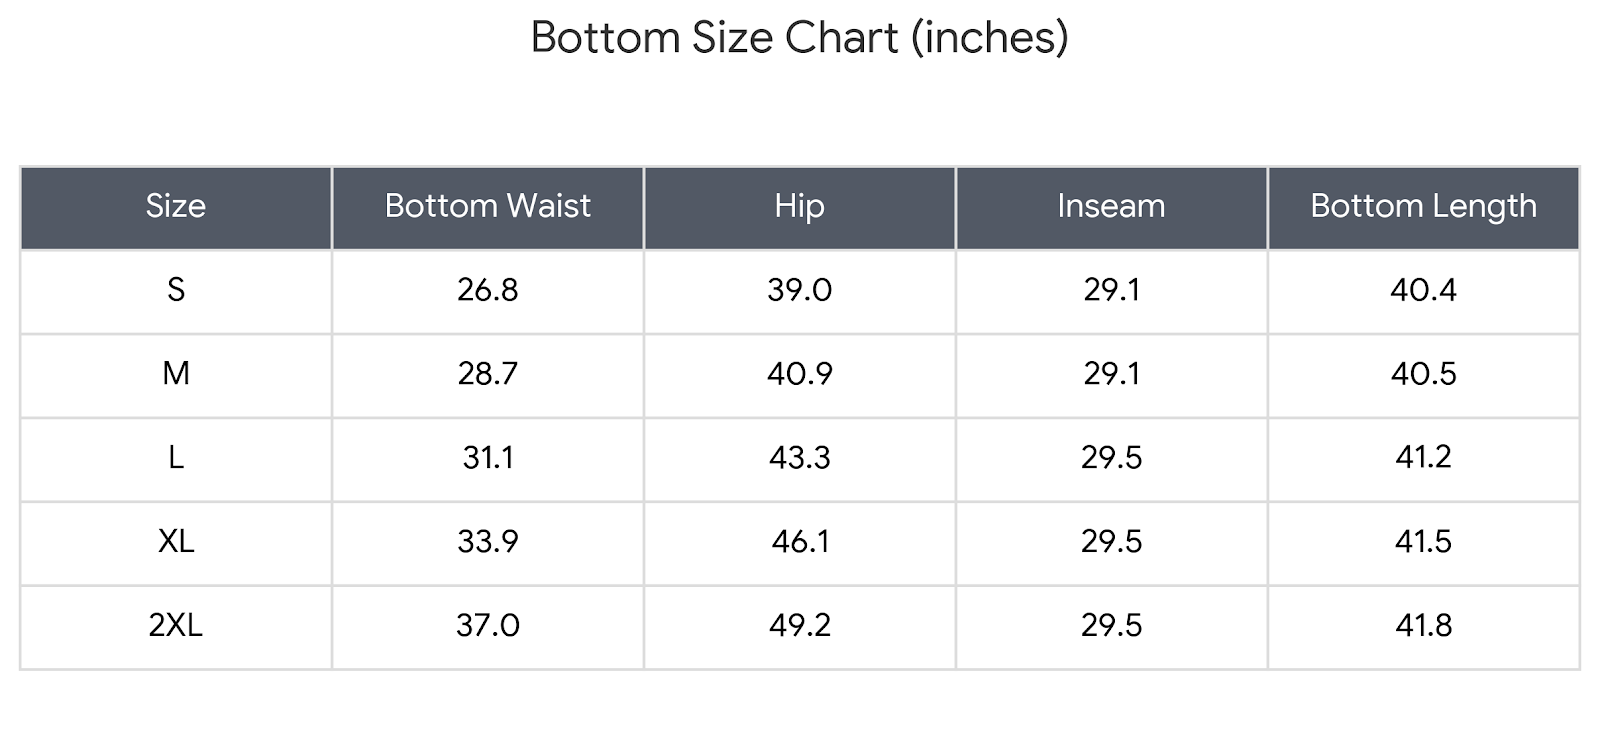
Task: Select the Size column header
Action: click(x=176, y=206)
